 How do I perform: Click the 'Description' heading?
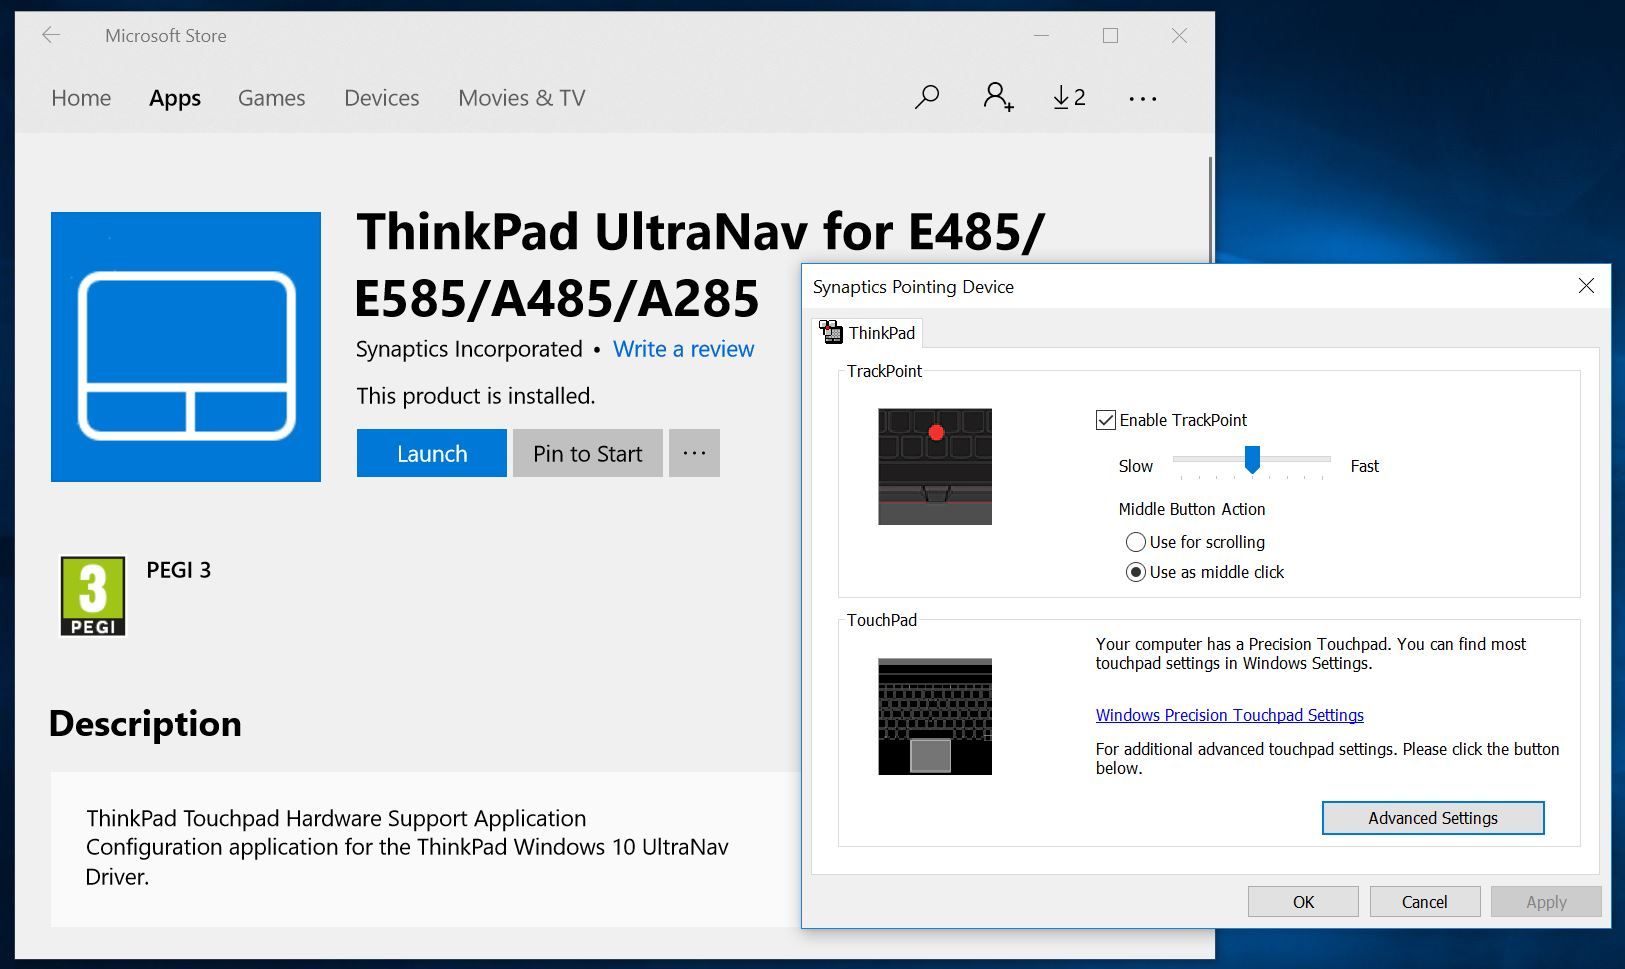click(x=145, y=723)
